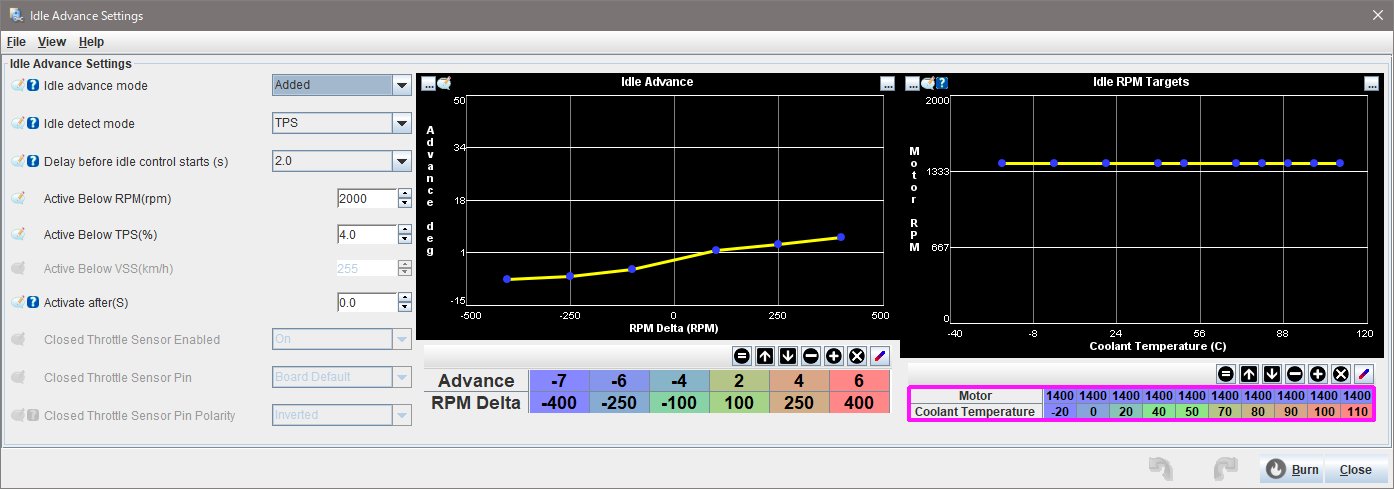Click the help icon on Idle RPM Targets
Image resolution: width=1394 pixels, height=489 pixels.
point(941,83)
